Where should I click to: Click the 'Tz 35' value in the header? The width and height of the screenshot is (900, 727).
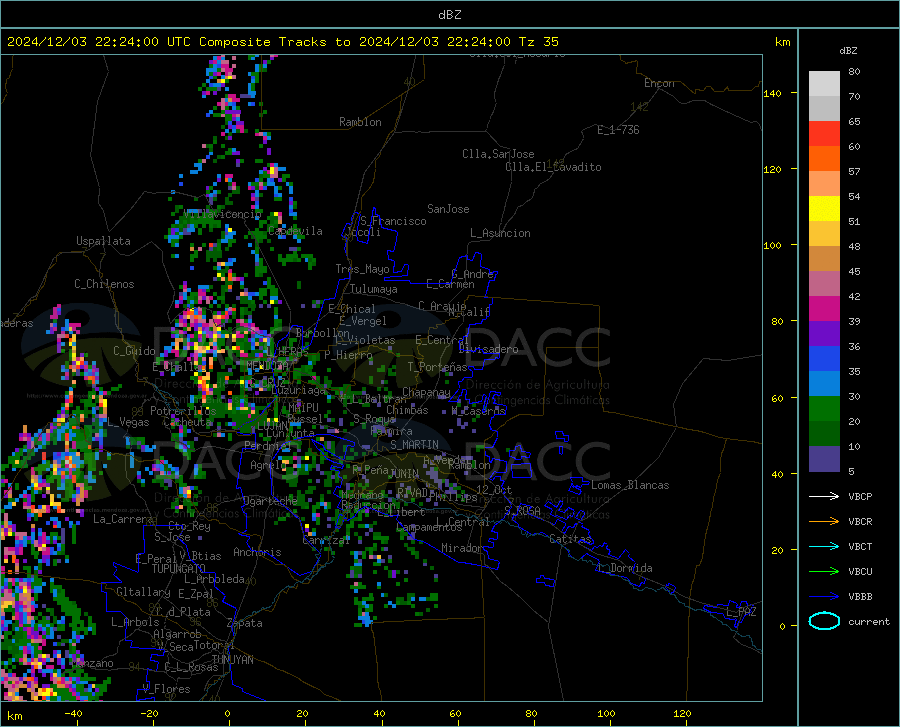point(538,42)
